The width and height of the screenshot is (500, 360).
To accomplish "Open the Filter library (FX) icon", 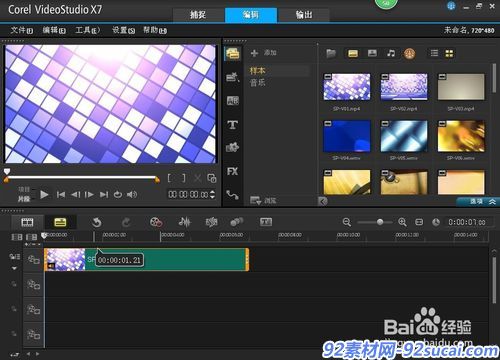I will click(232, 171).
